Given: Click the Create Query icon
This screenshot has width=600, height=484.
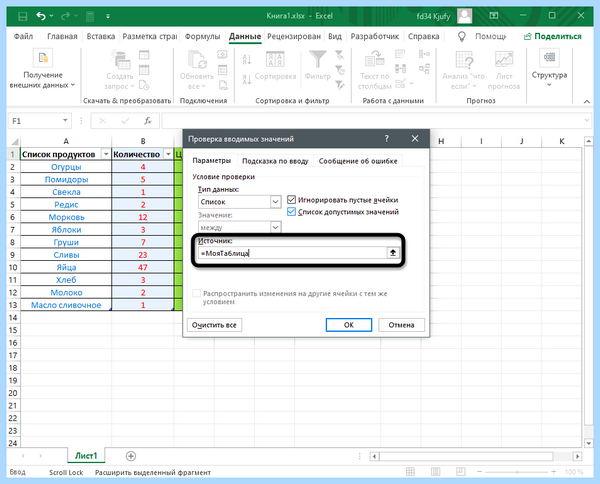Looking at the screenshot, I should [x=121, y=60].
